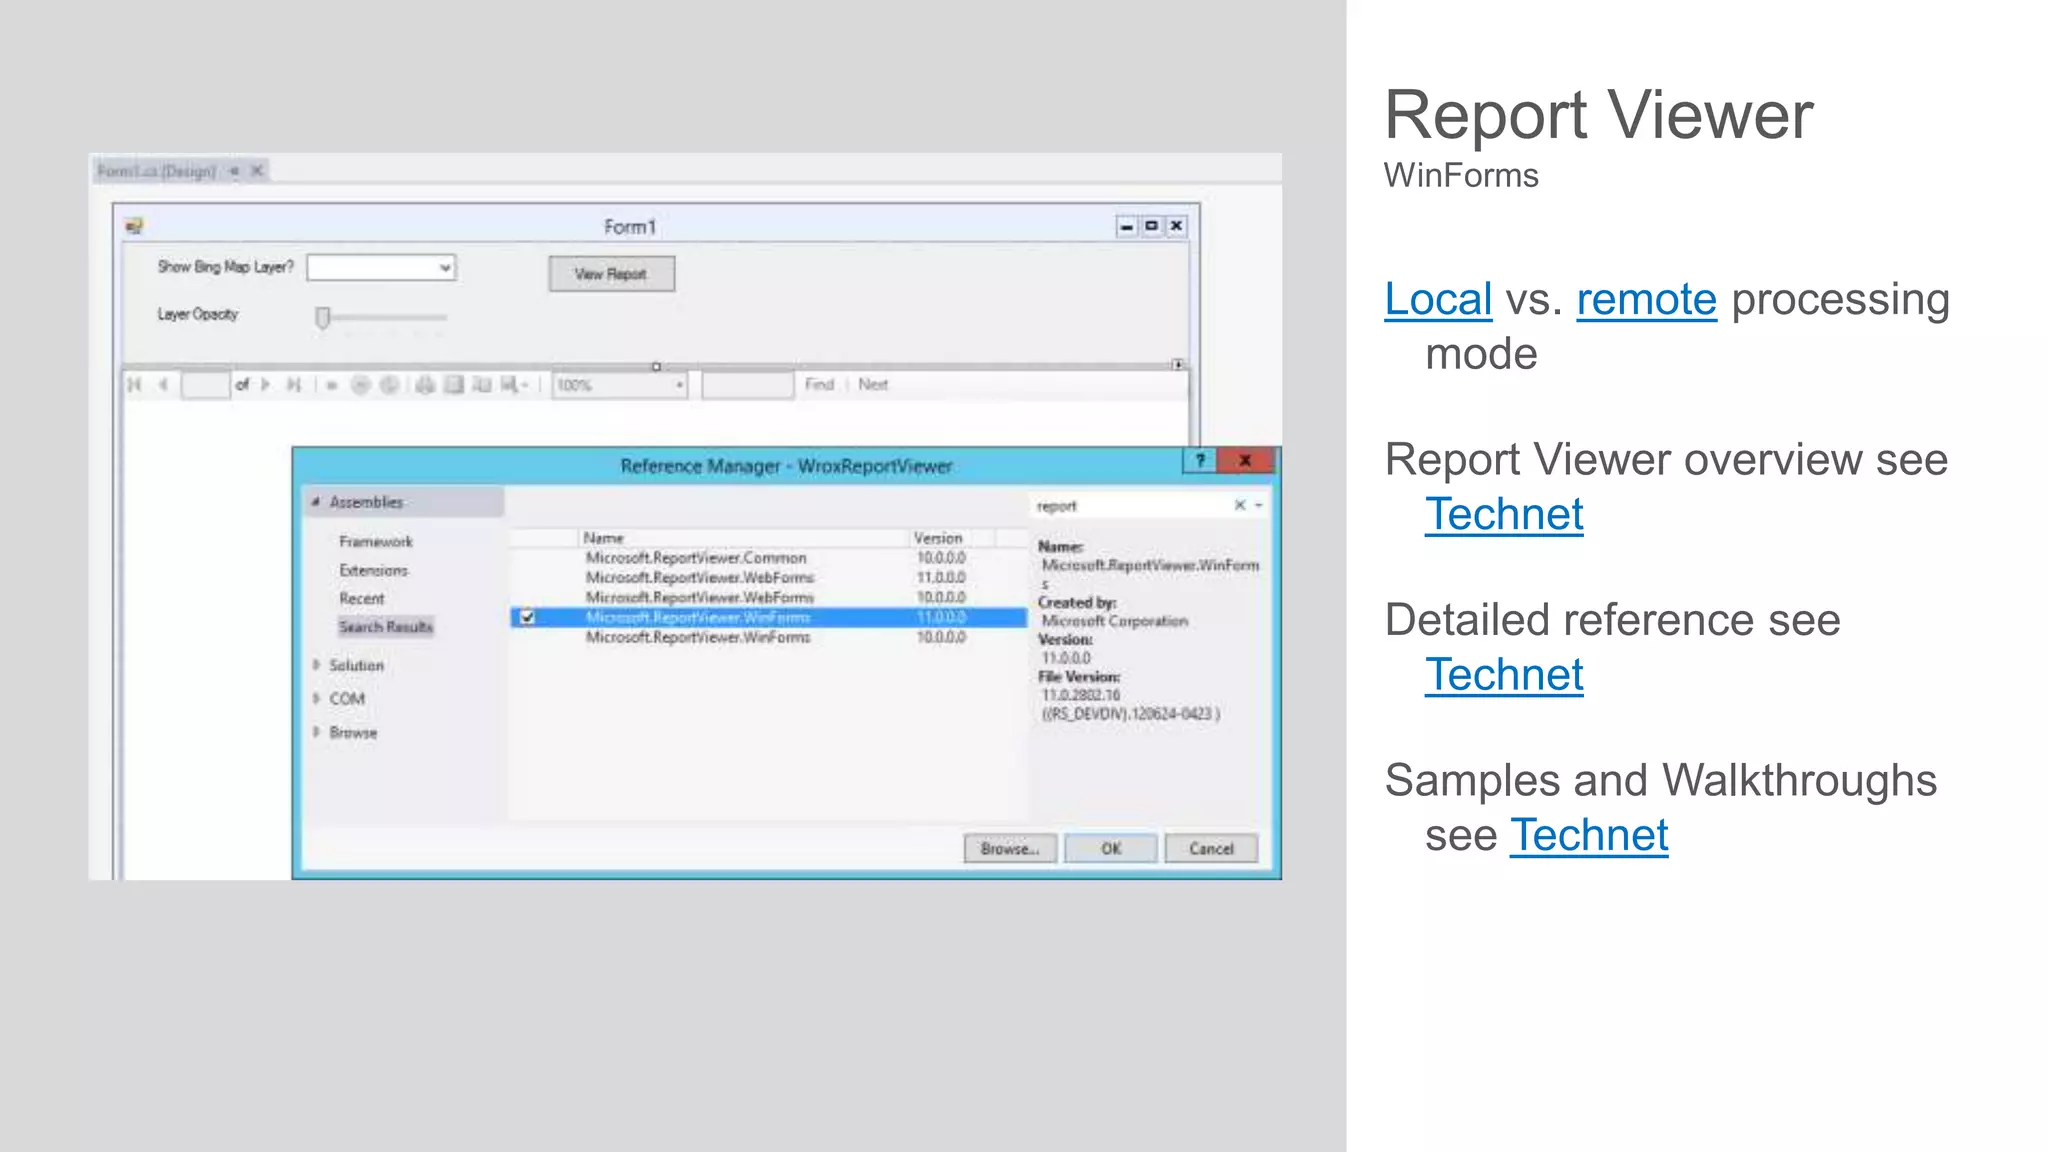Click the smart tag arrow on ReportViewer control
Image resolution: width=2048 pixels, height=1152 pixels.
click(x=1178, y=365)
